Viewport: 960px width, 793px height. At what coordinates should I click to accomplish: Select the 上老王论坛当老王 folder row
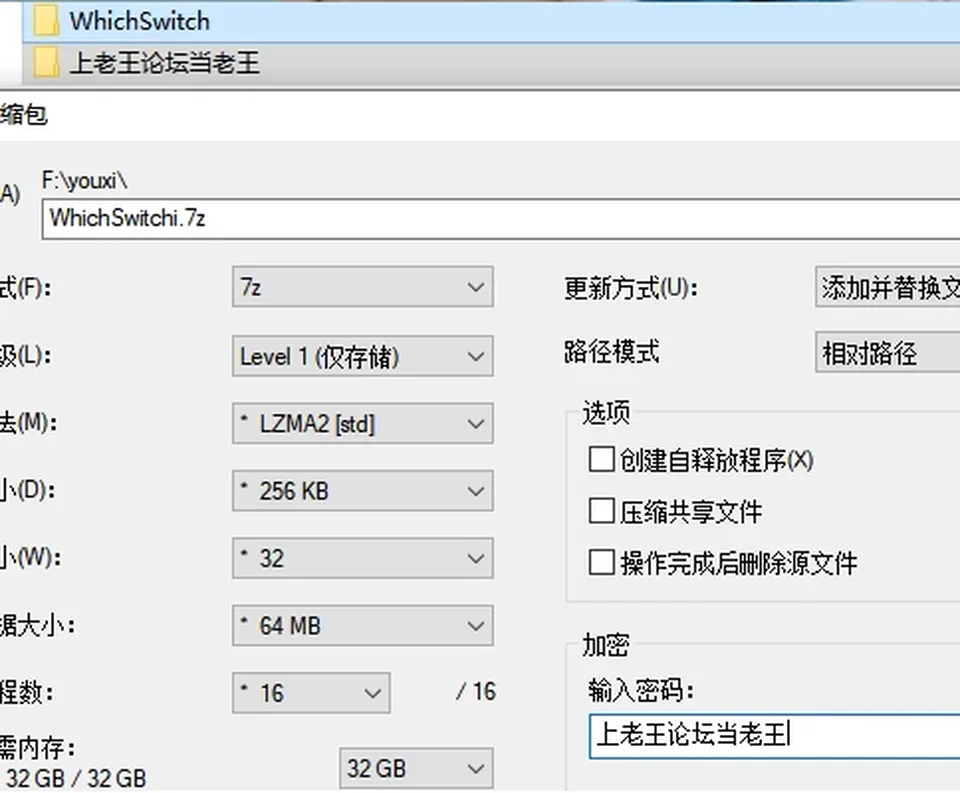pos(491,64)
